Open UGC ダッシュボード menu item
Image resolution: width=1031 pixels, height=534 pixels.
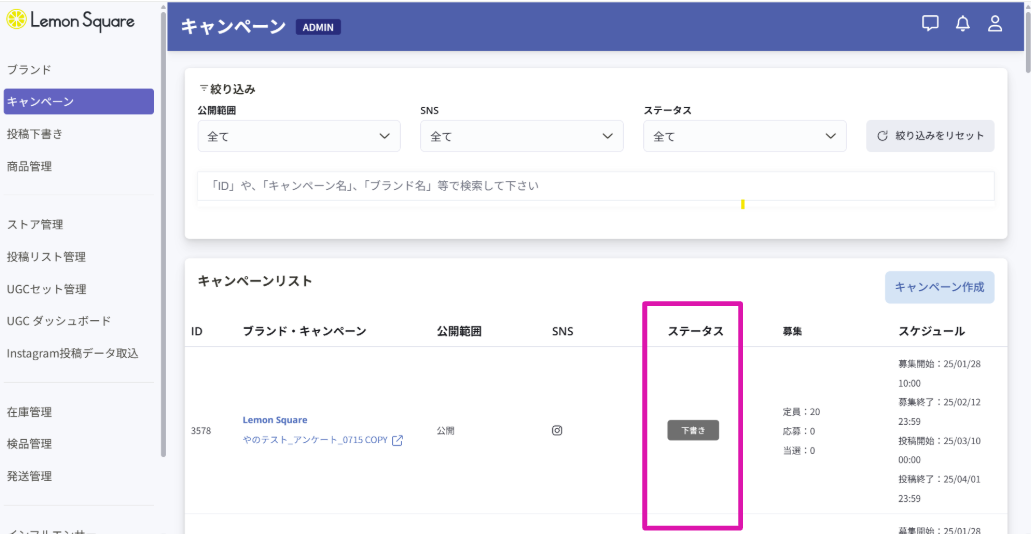coord(59,321)
